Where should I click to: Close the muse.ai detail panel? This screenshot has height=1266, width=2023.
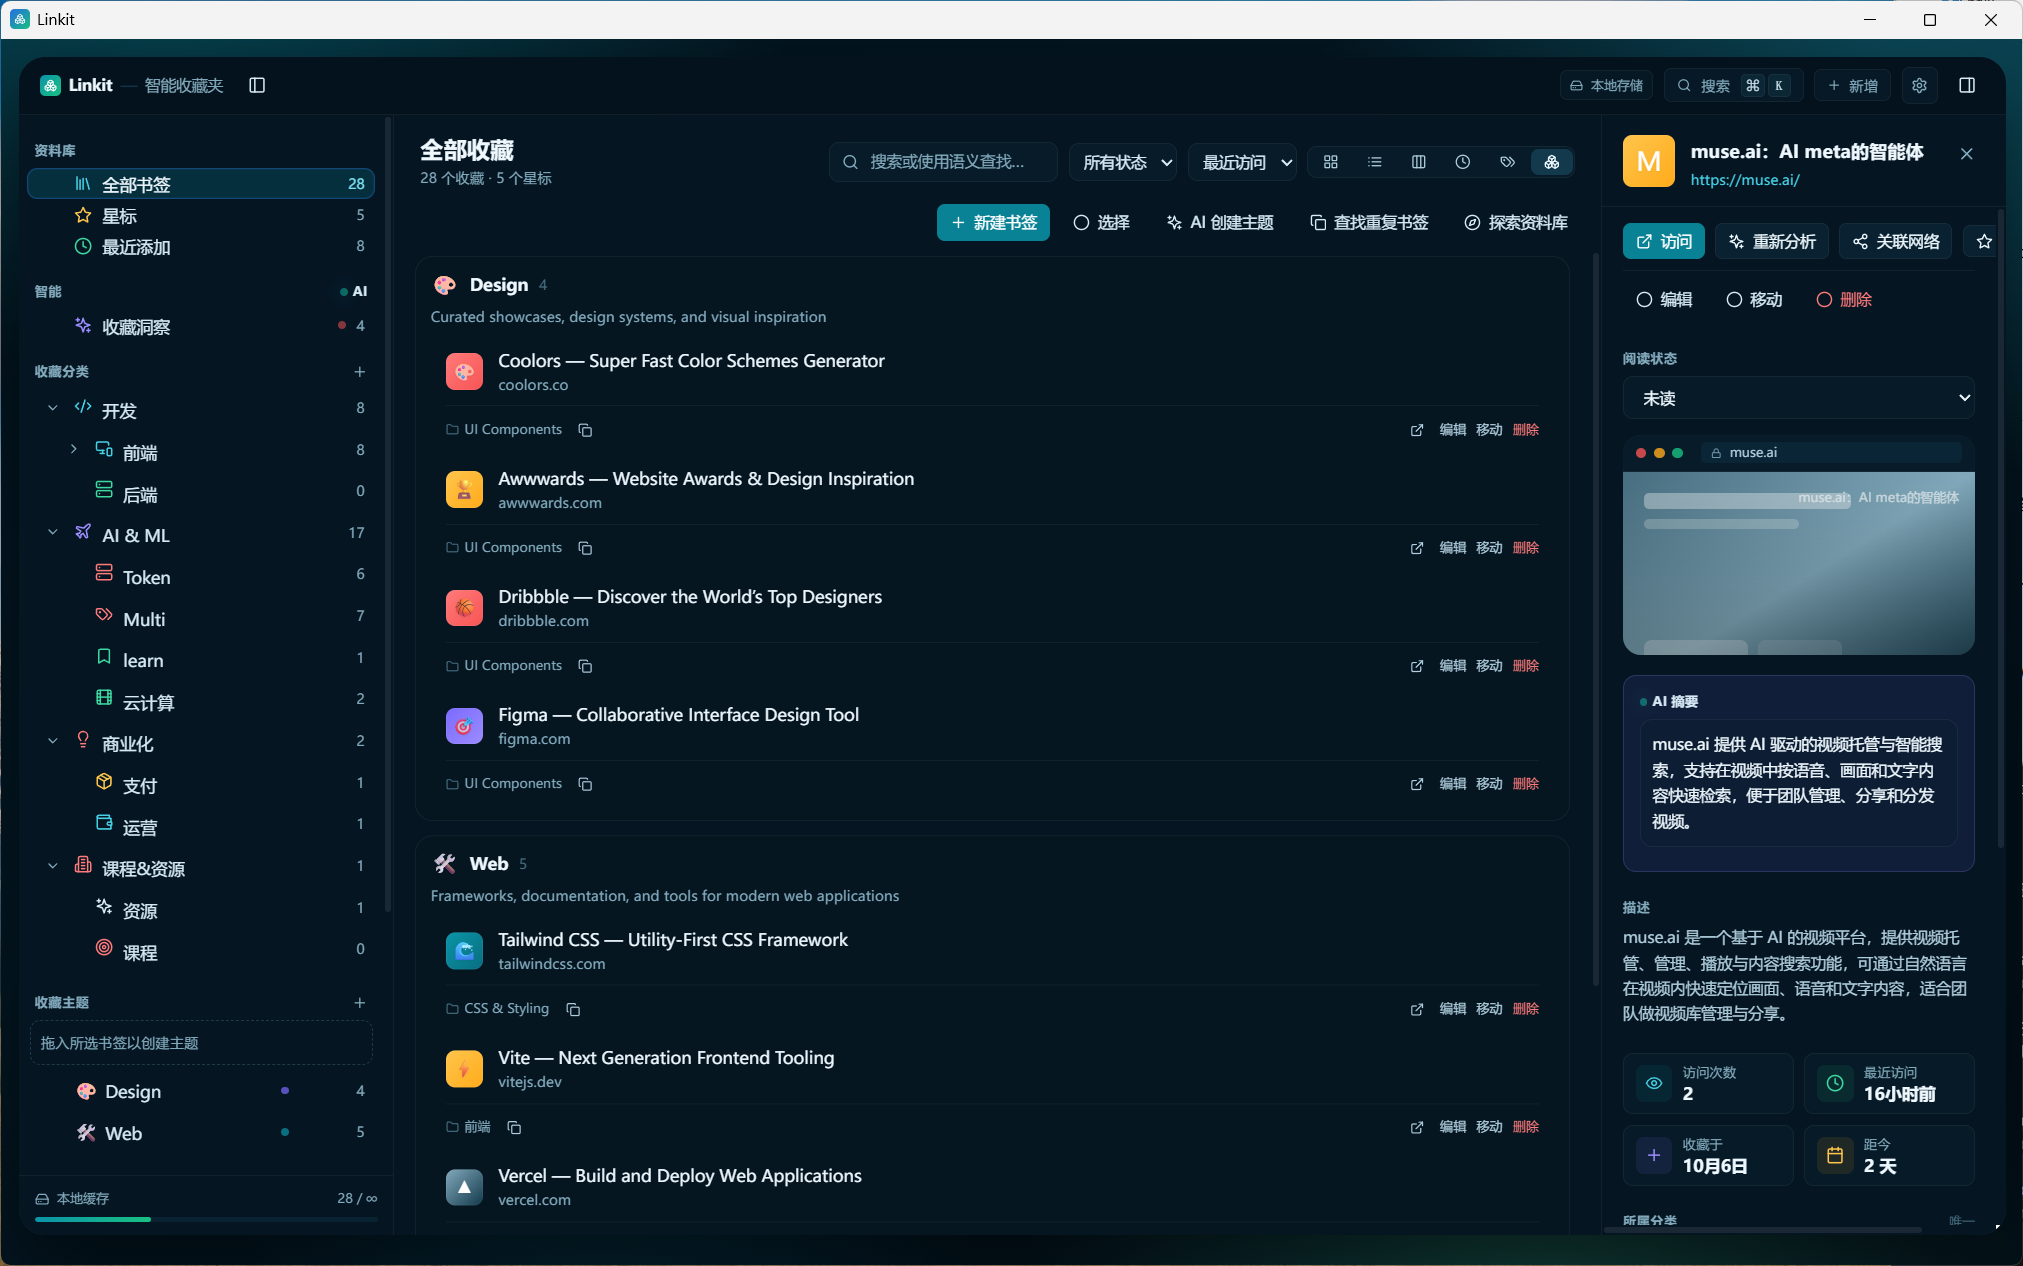1967,153
